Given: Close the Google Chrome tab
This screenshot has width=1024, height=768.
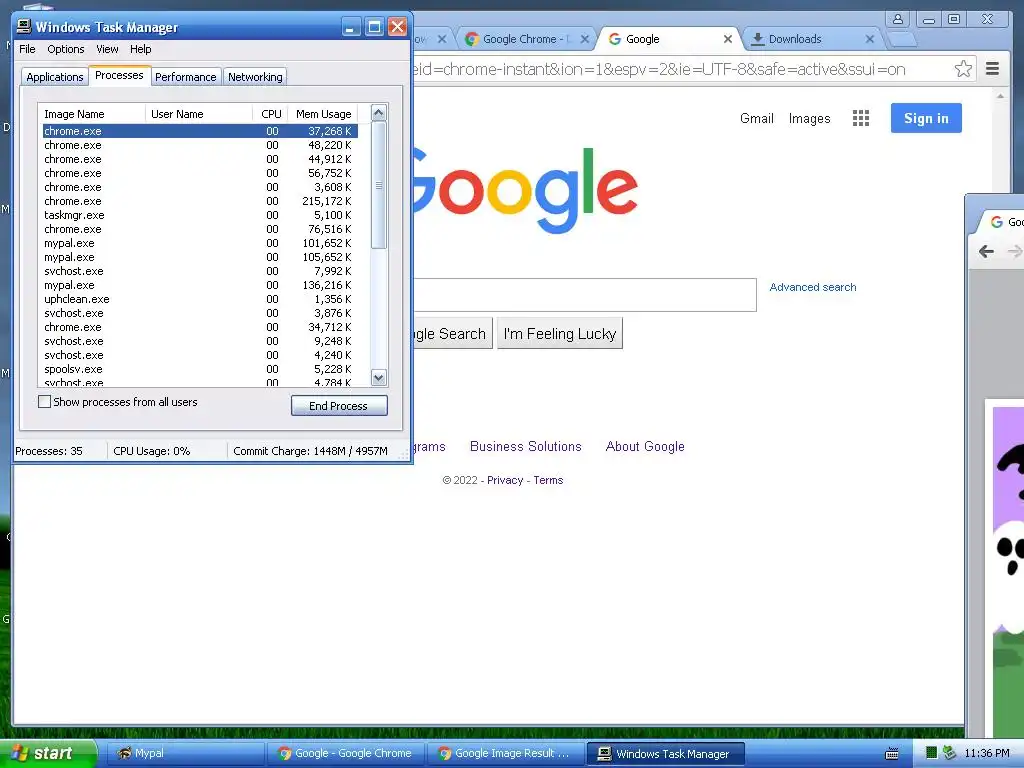Looking at the screenshot, I should pyautogui.click(x=584, y=39).
